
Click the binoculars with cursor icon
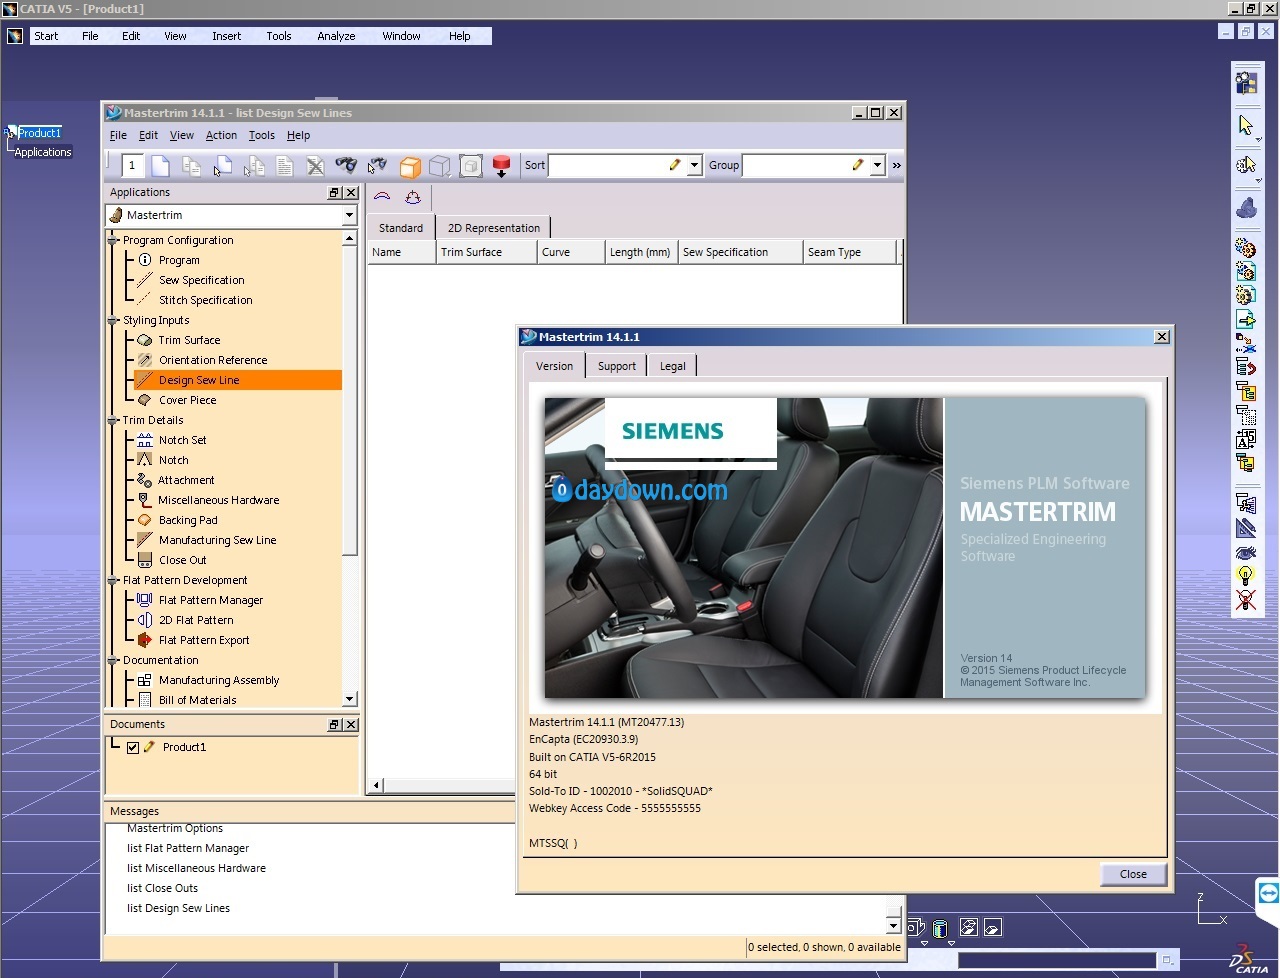(377, 166)
